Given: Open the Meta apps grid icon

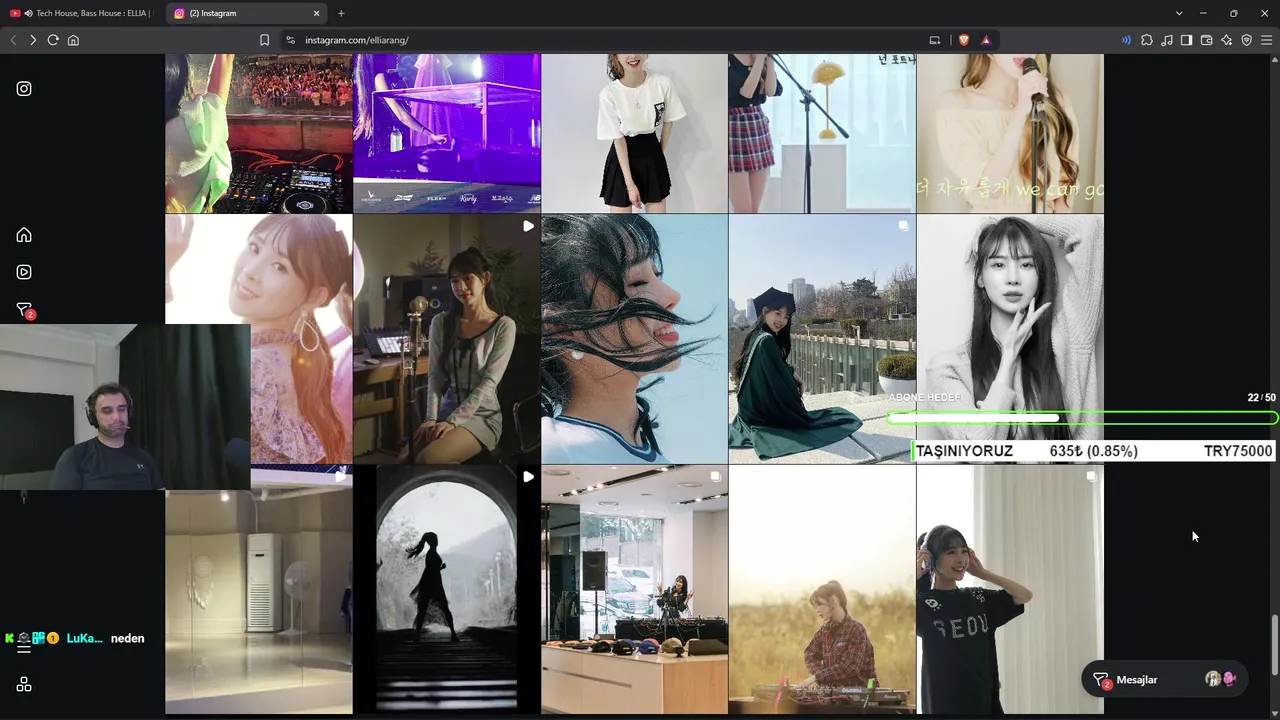Looking at the screenshot, I should tap(24, 685).
